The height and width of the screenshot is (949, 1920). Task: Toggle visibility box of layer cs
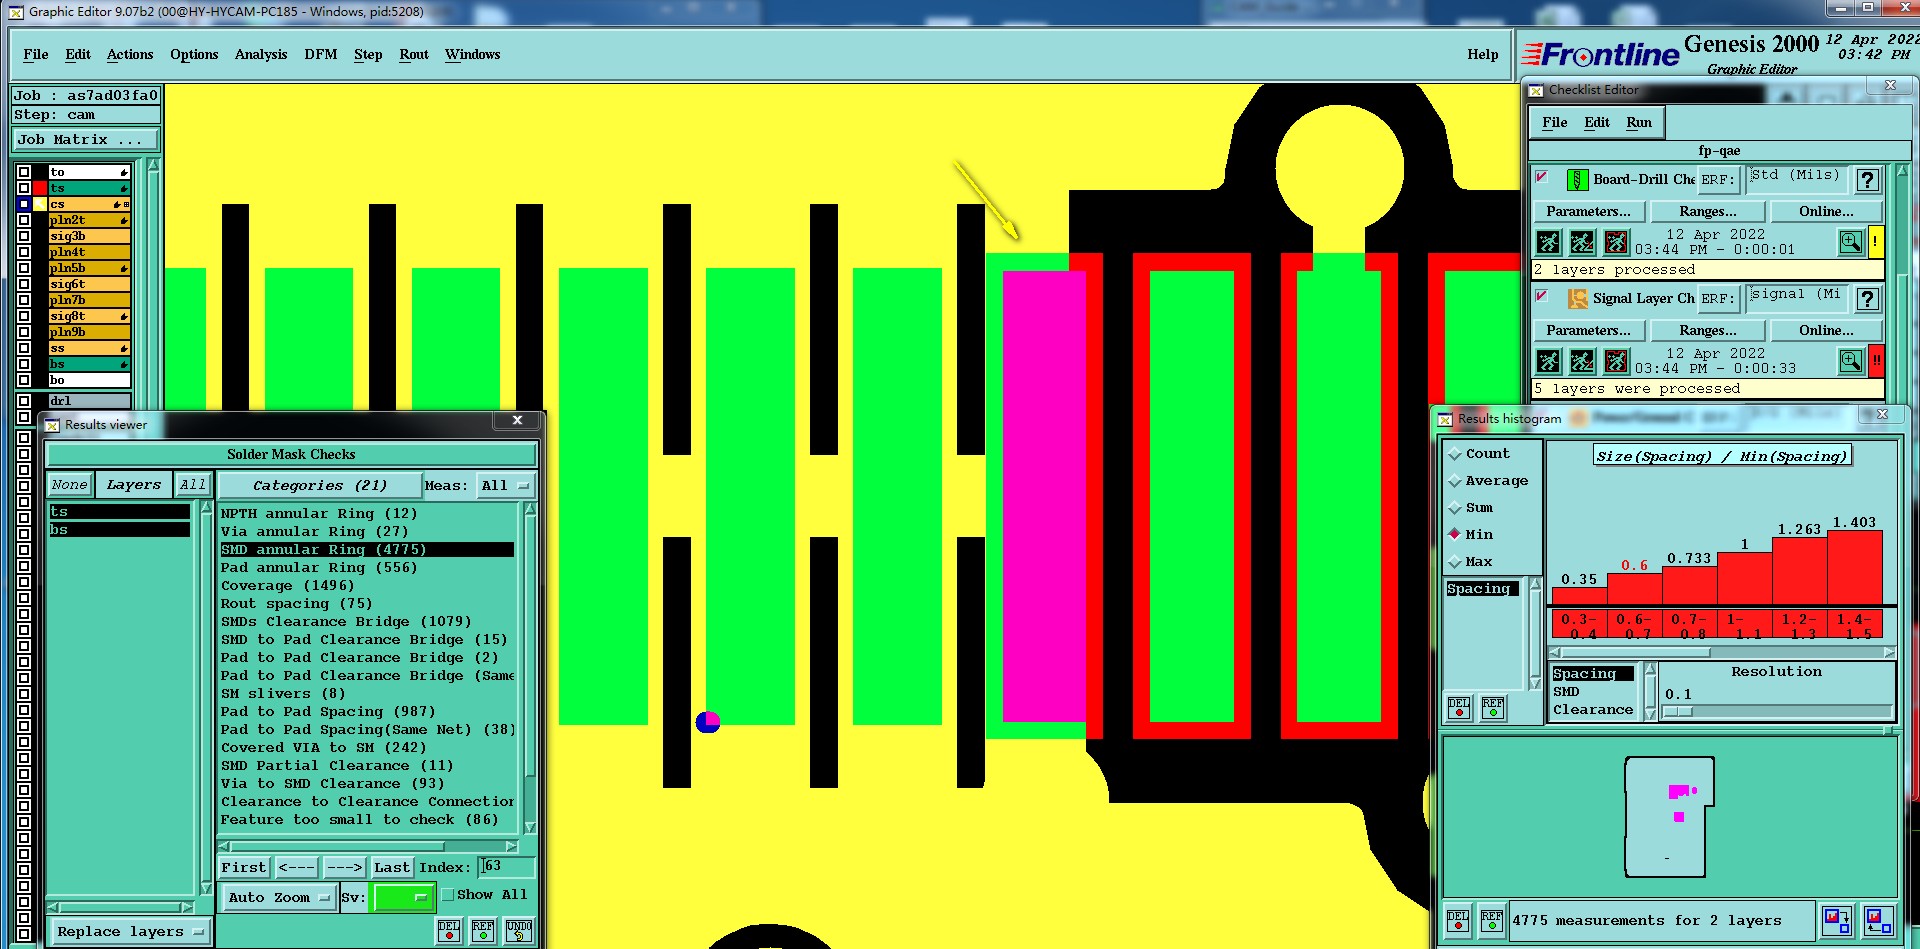tap(24, 204)
